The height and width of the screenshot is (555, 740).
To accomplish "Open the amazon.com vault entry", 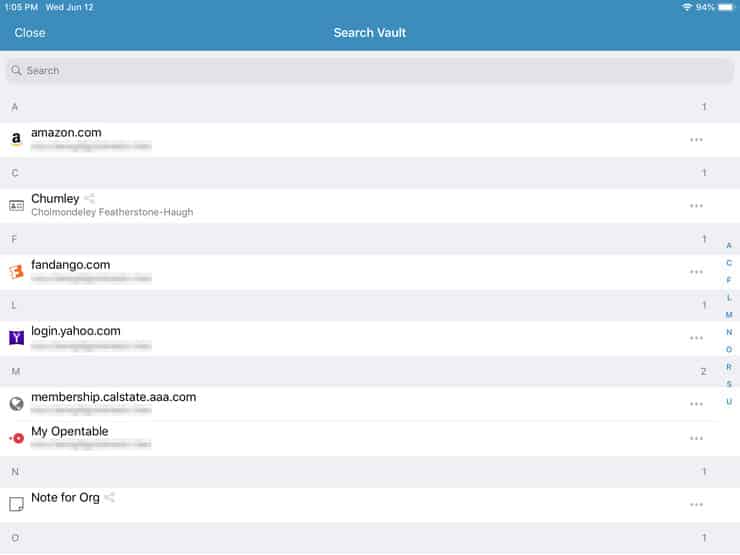I will tap(370, 140).
